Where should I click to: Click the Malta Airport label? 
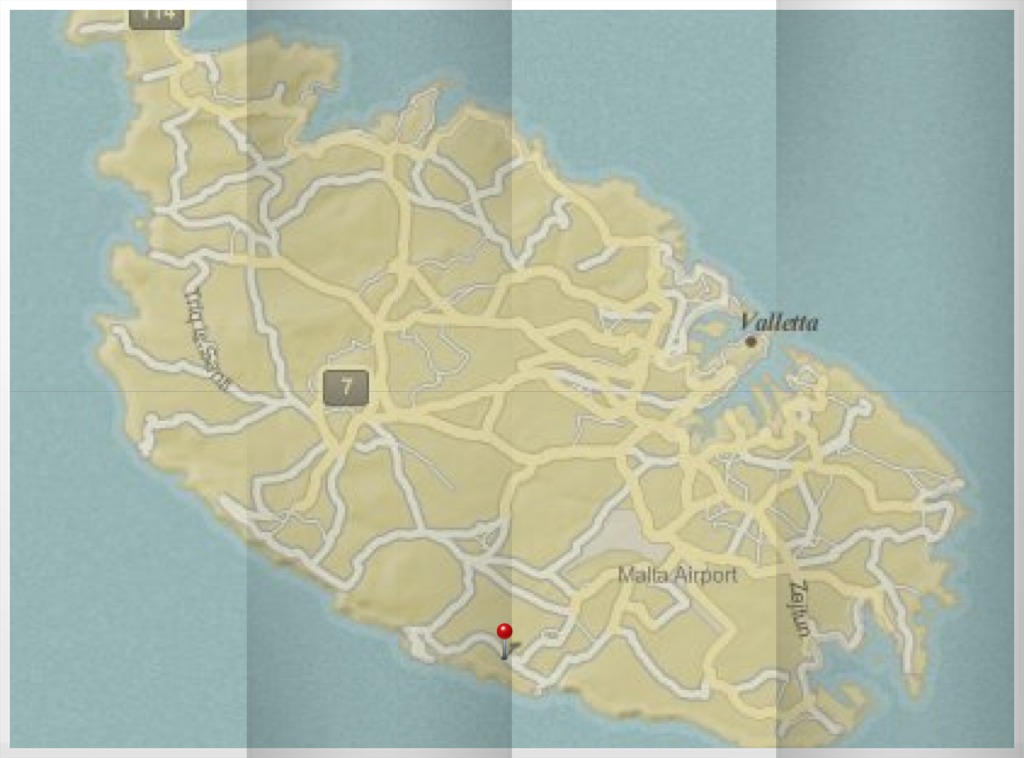coord(677,575)
